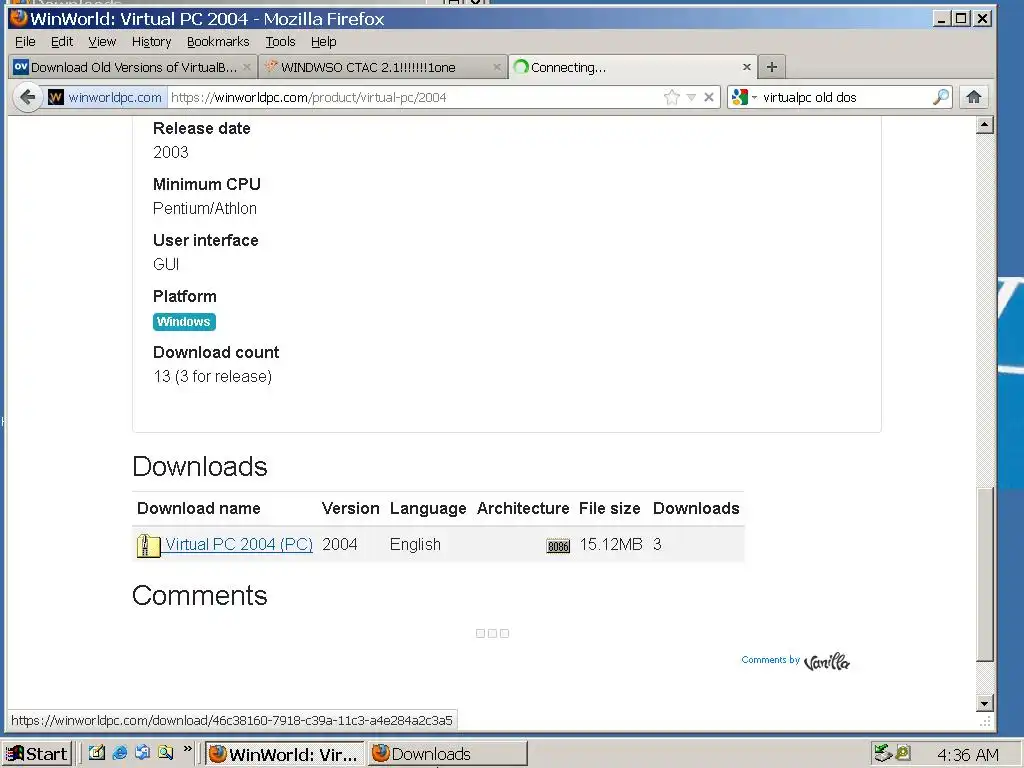Select the WinWorld taskbar button

(x=285, y=754)
